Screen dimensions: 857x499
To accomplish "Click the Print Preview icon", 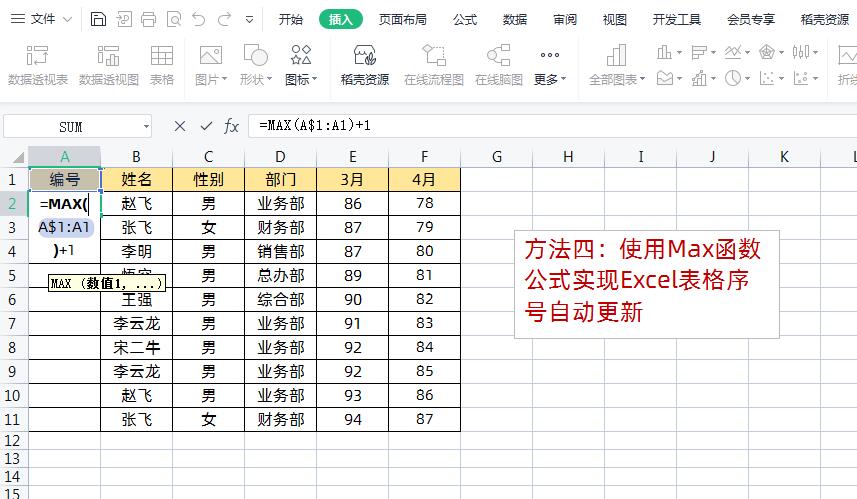I will click(174, 20).
